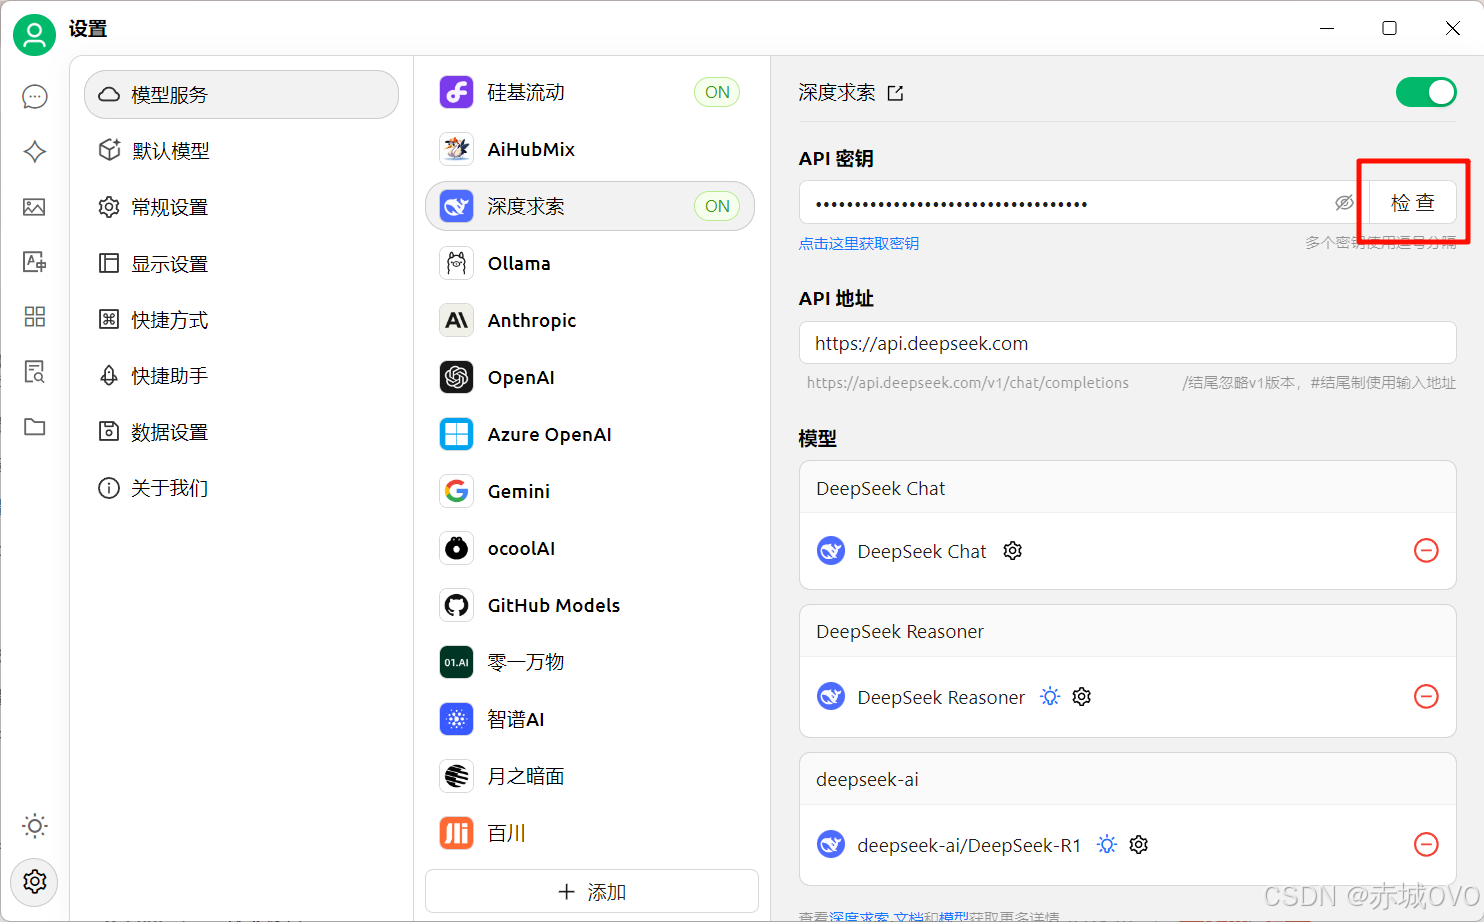
Task: Open 显示设置 settings section
Action: 241,263
